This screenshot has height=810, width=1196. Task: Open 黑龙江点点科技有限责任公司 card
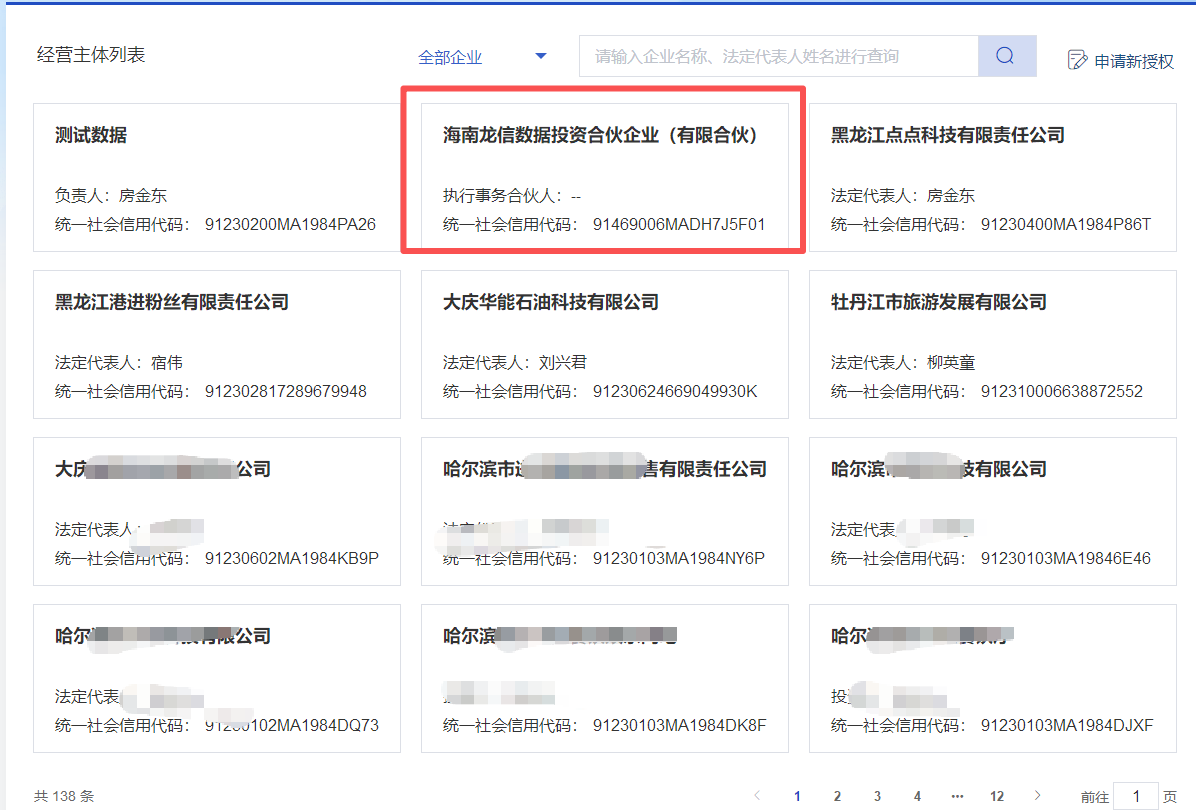(x=992, y=176)
